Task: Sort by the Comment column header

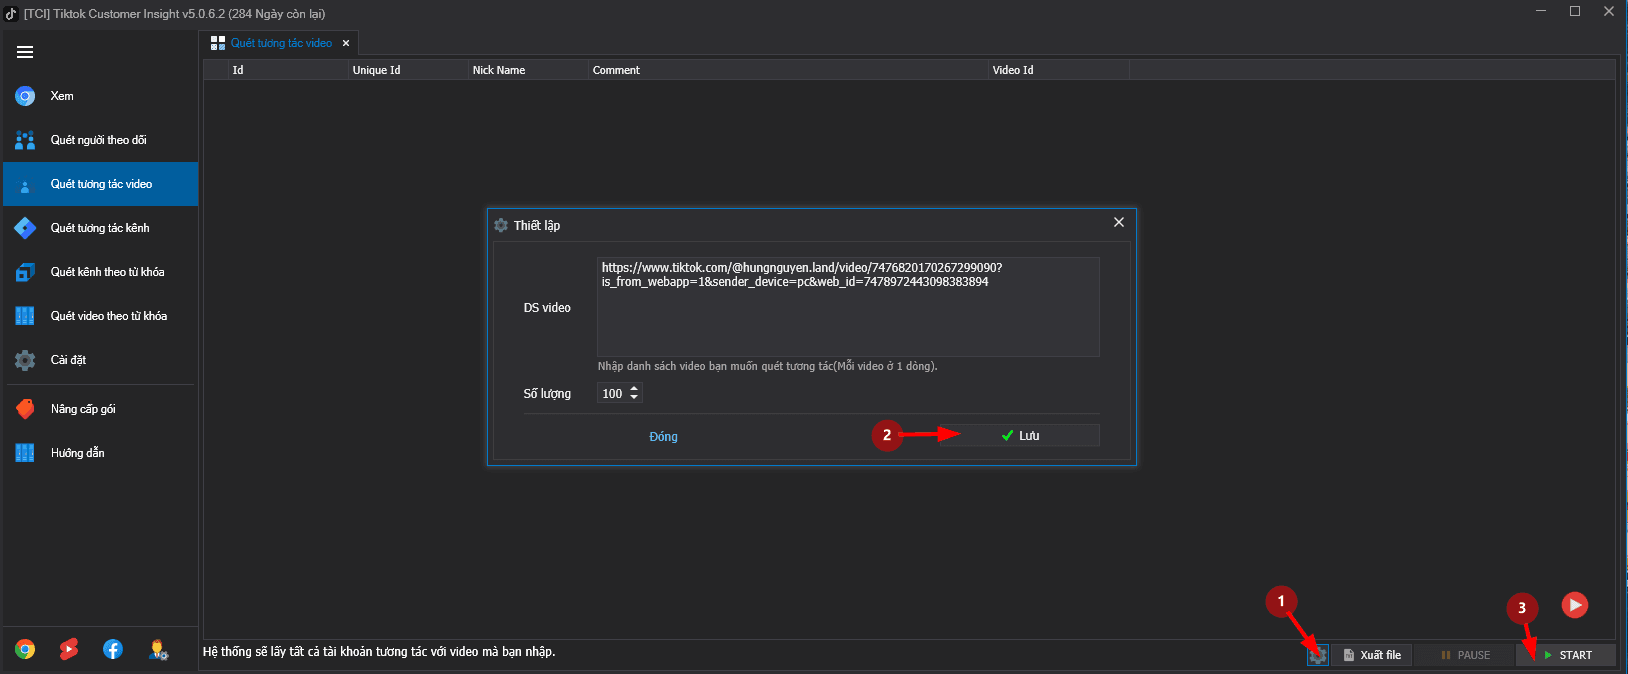Action: 788,70
